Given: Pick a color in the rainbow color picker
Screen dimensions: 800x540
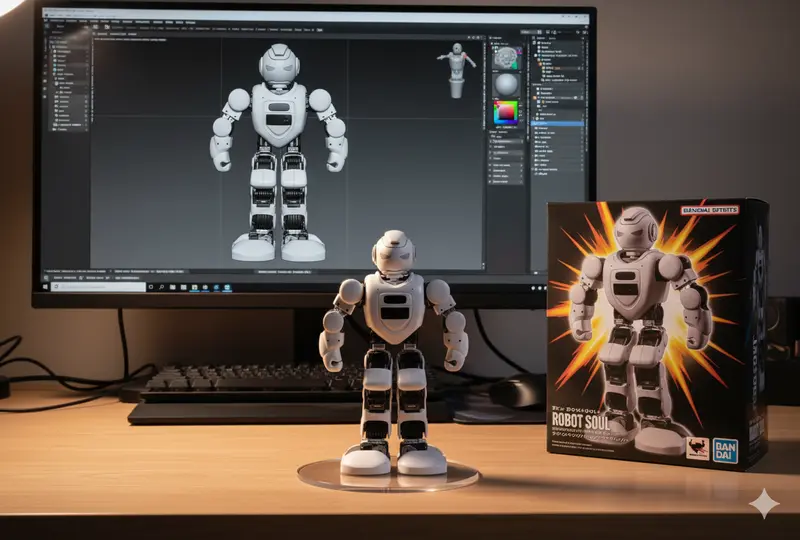Looking at the screenshot, I should click(507, 112).
